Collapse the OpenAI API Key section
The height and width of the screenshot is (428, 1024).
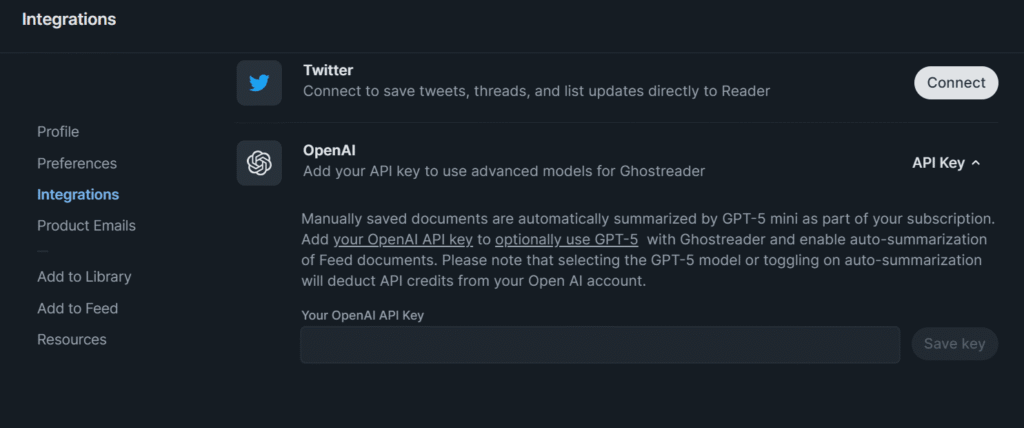[x=946, y=163]
